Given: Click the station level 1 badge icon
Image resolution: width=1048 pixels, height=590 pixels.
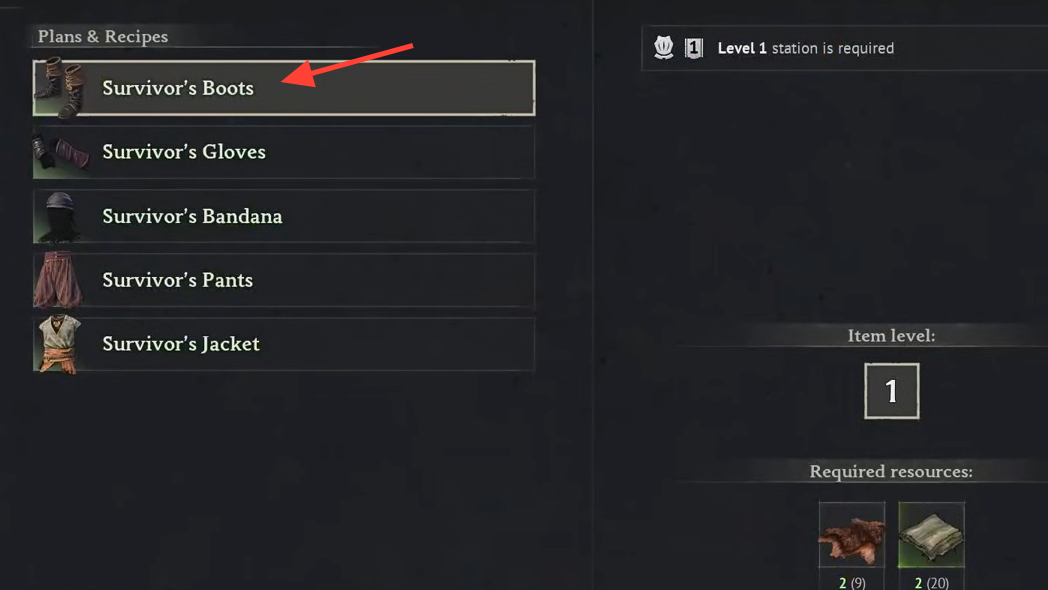Looking at the screenshot, I should click(694, 48).
